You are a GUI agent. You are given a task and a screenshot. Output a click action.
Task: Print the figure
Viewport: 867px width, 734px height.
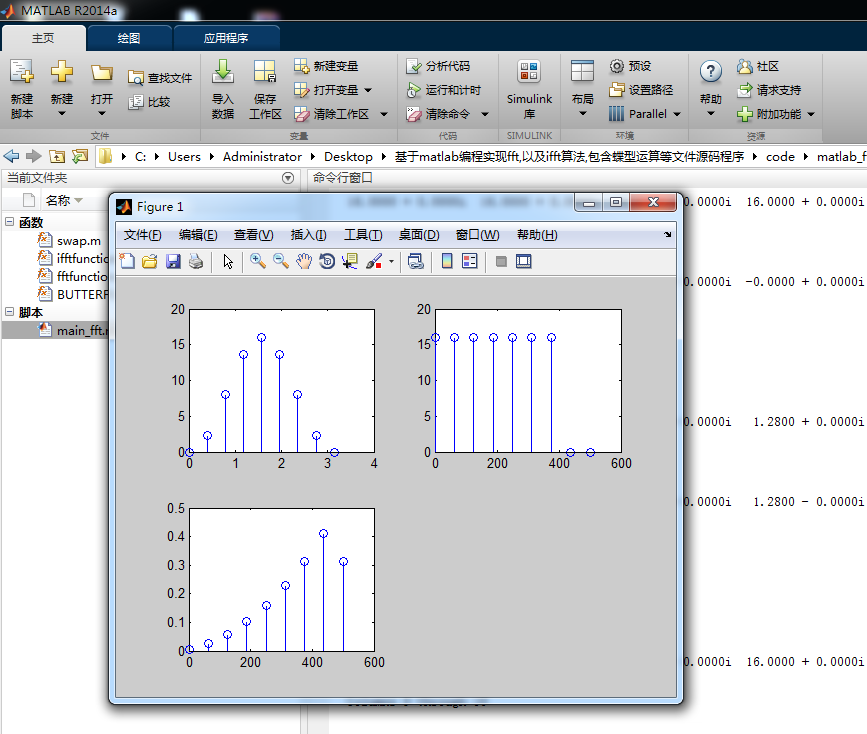(x=196, y=261)
